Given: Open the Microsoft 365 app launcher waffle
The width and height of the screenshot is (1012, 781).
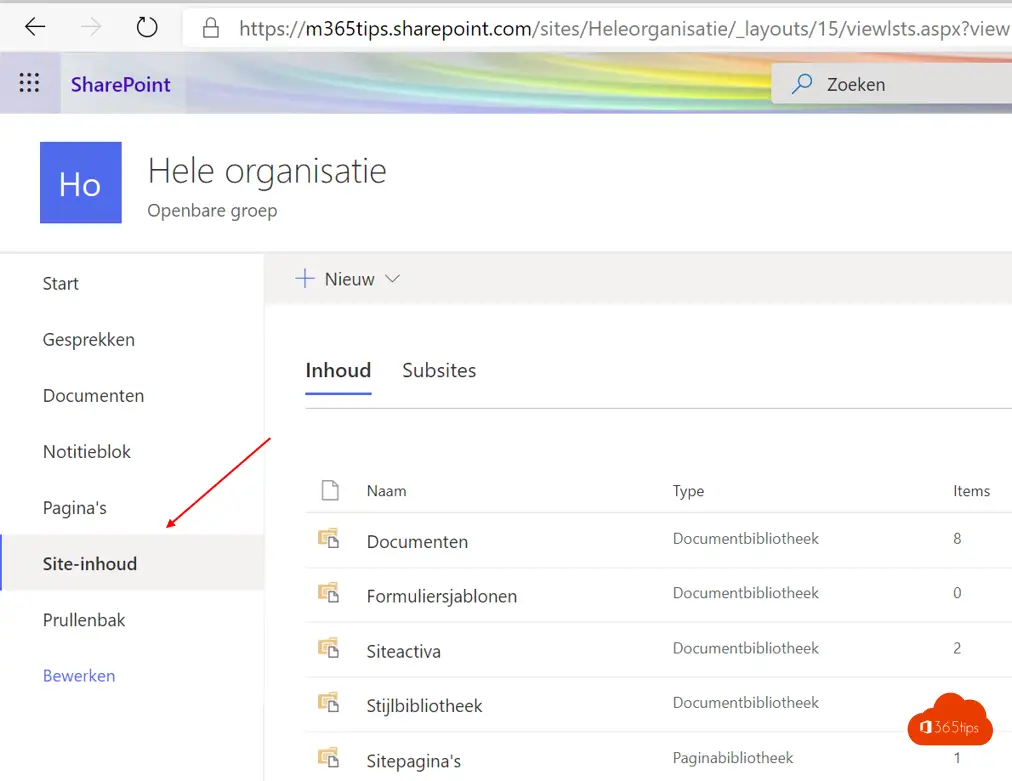Looking at the screenshot, I should (29, 82).
